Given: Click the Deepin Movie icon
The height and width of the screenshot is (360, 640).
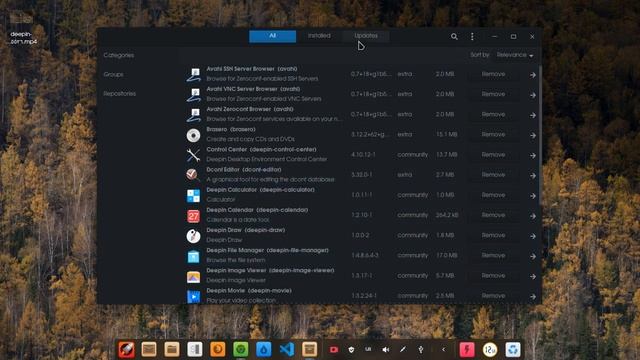Looking at the screenshot, I should coord(193,296).
